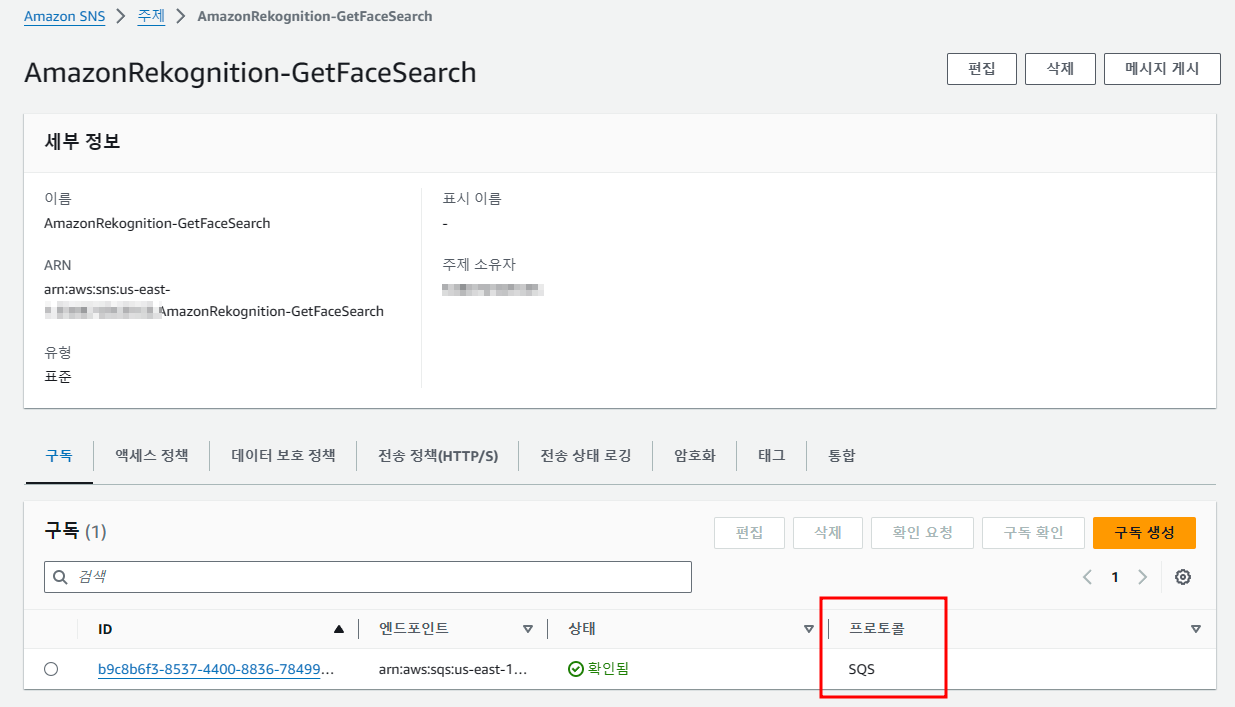1235x707 pixels.
Task: Select the b9c8b6f3 subscription radio button
Action: (x=51, y=669)
